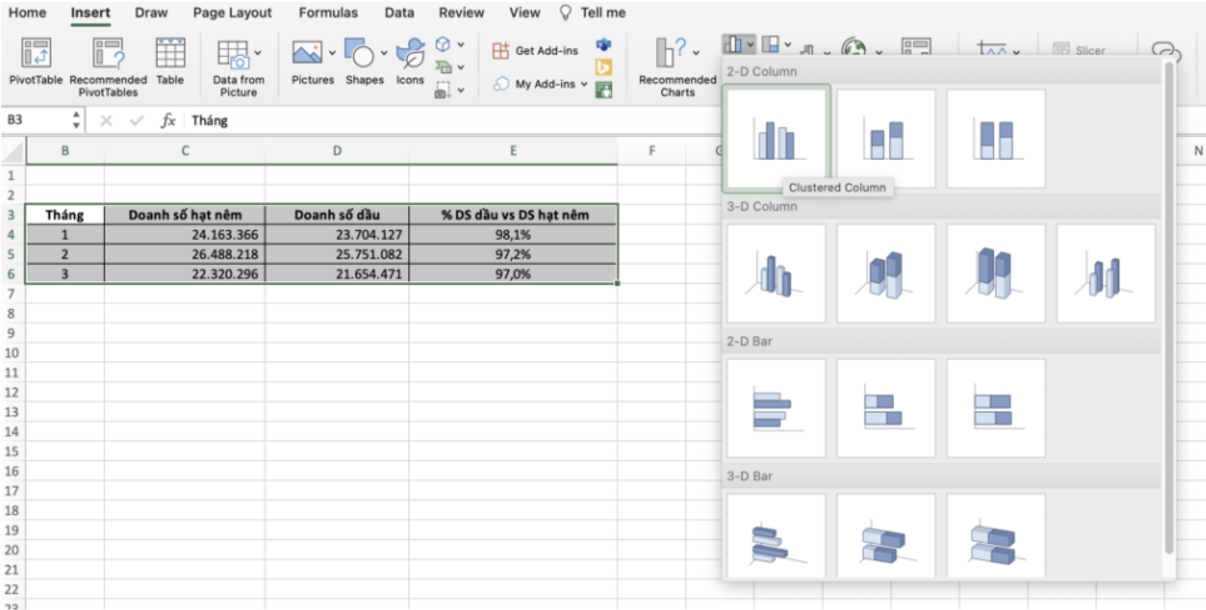Take a Screenshot from ribbon

click(443, 90)
